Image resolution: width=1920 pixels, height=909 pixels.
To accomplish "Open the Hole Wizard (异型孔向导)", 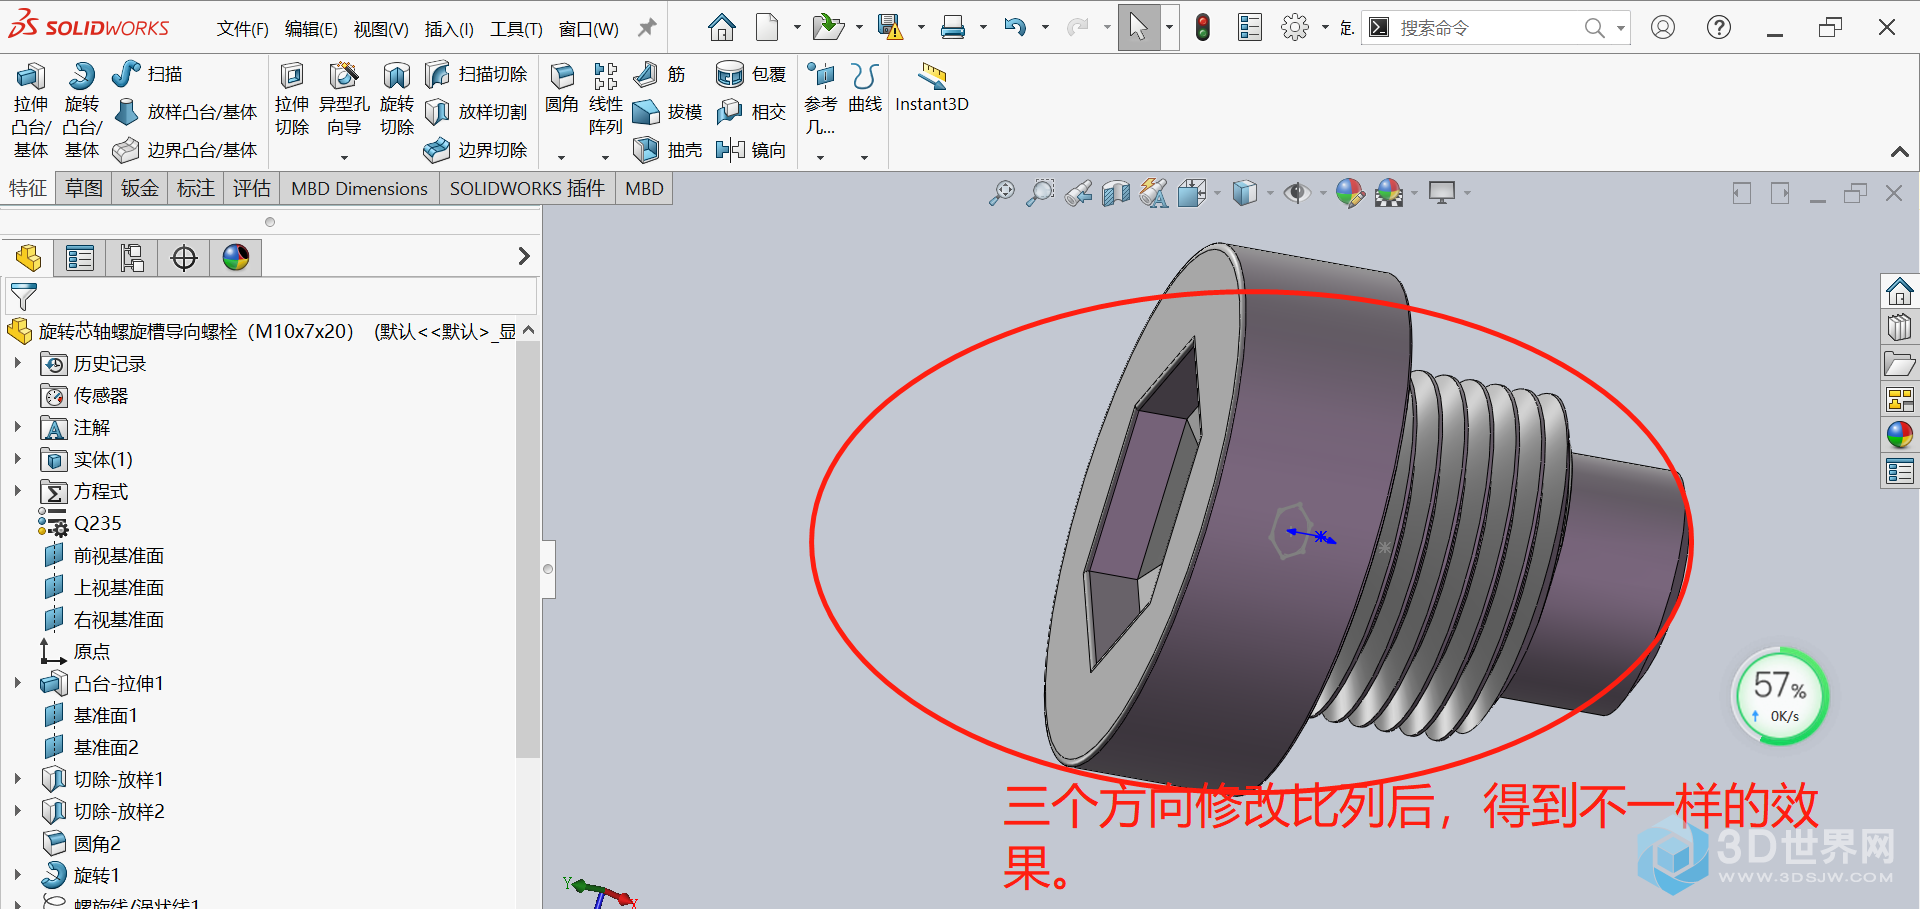I will (344, 100).
